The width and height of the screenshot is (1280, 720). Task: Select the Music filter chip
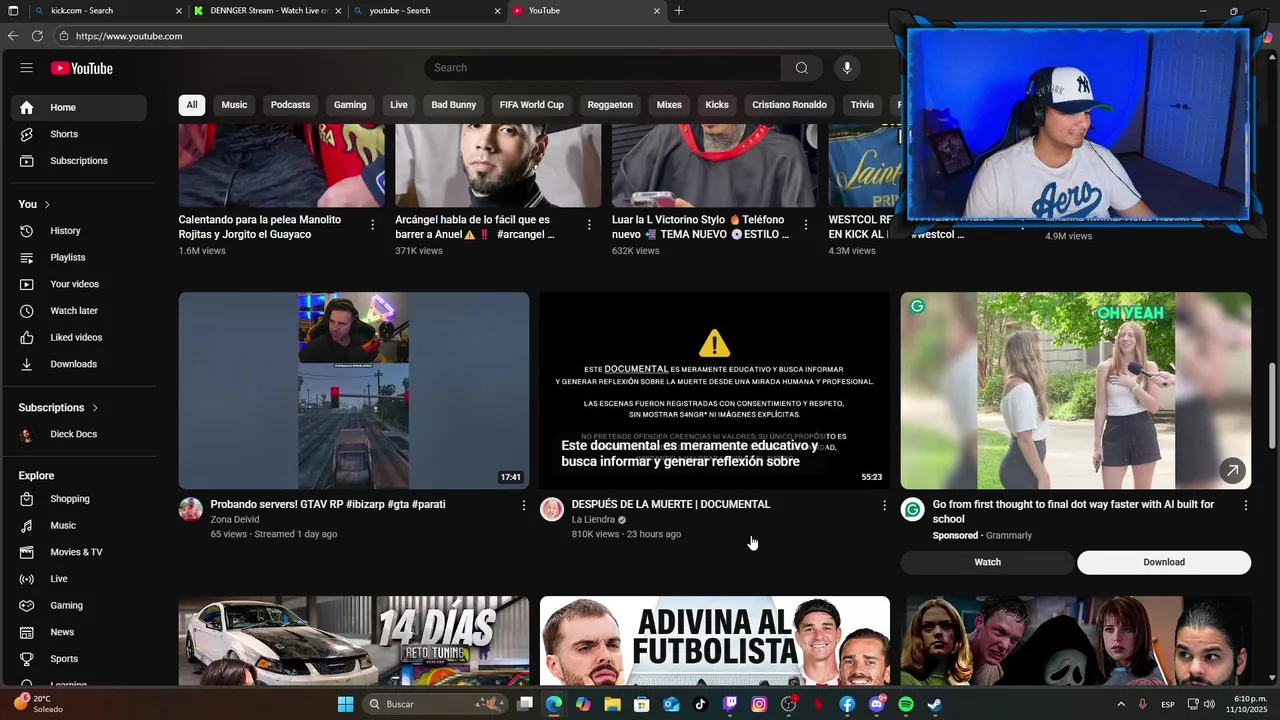[x=234, y=105]
